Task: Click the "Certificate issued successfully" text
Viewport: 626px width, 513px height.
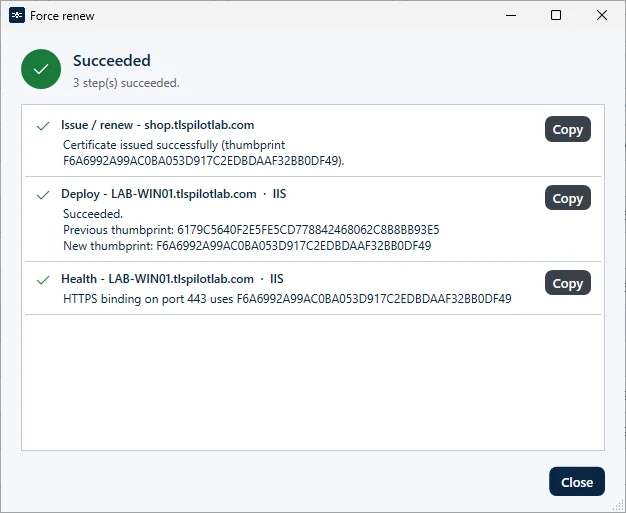Action: point(140,145)
